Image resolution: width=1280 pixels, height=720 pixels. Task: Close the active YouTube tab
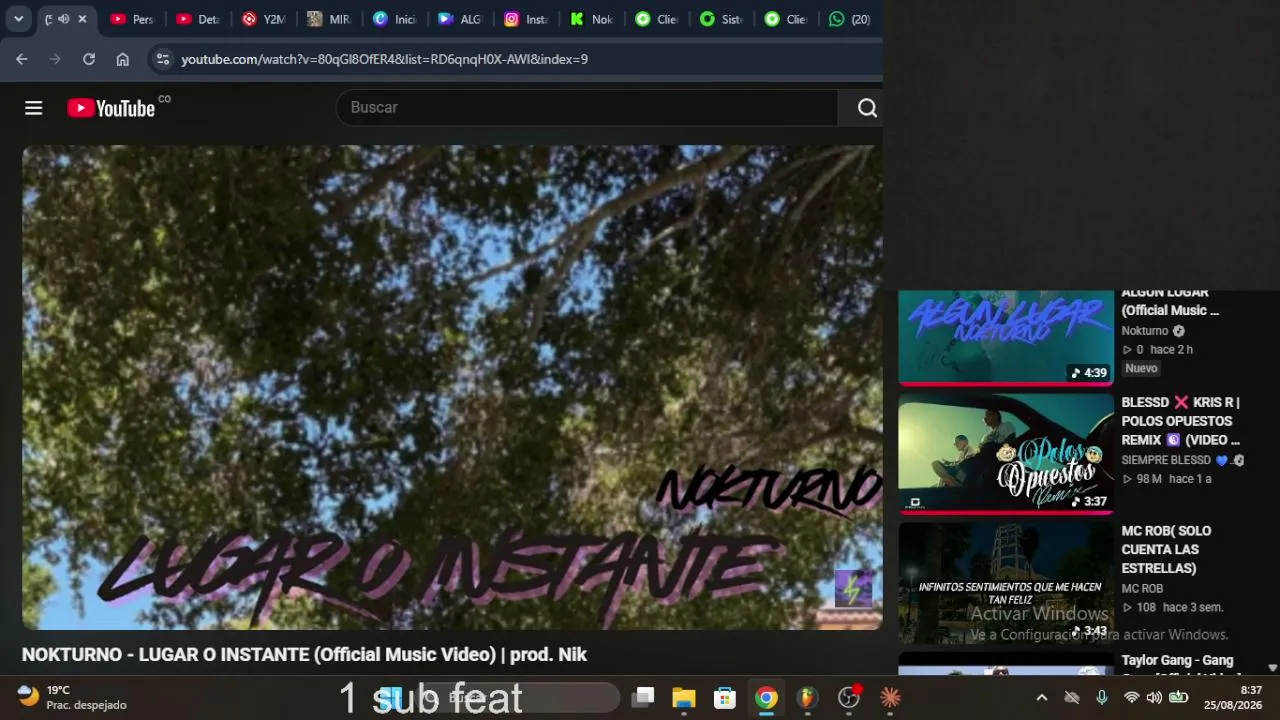[82, 19]
